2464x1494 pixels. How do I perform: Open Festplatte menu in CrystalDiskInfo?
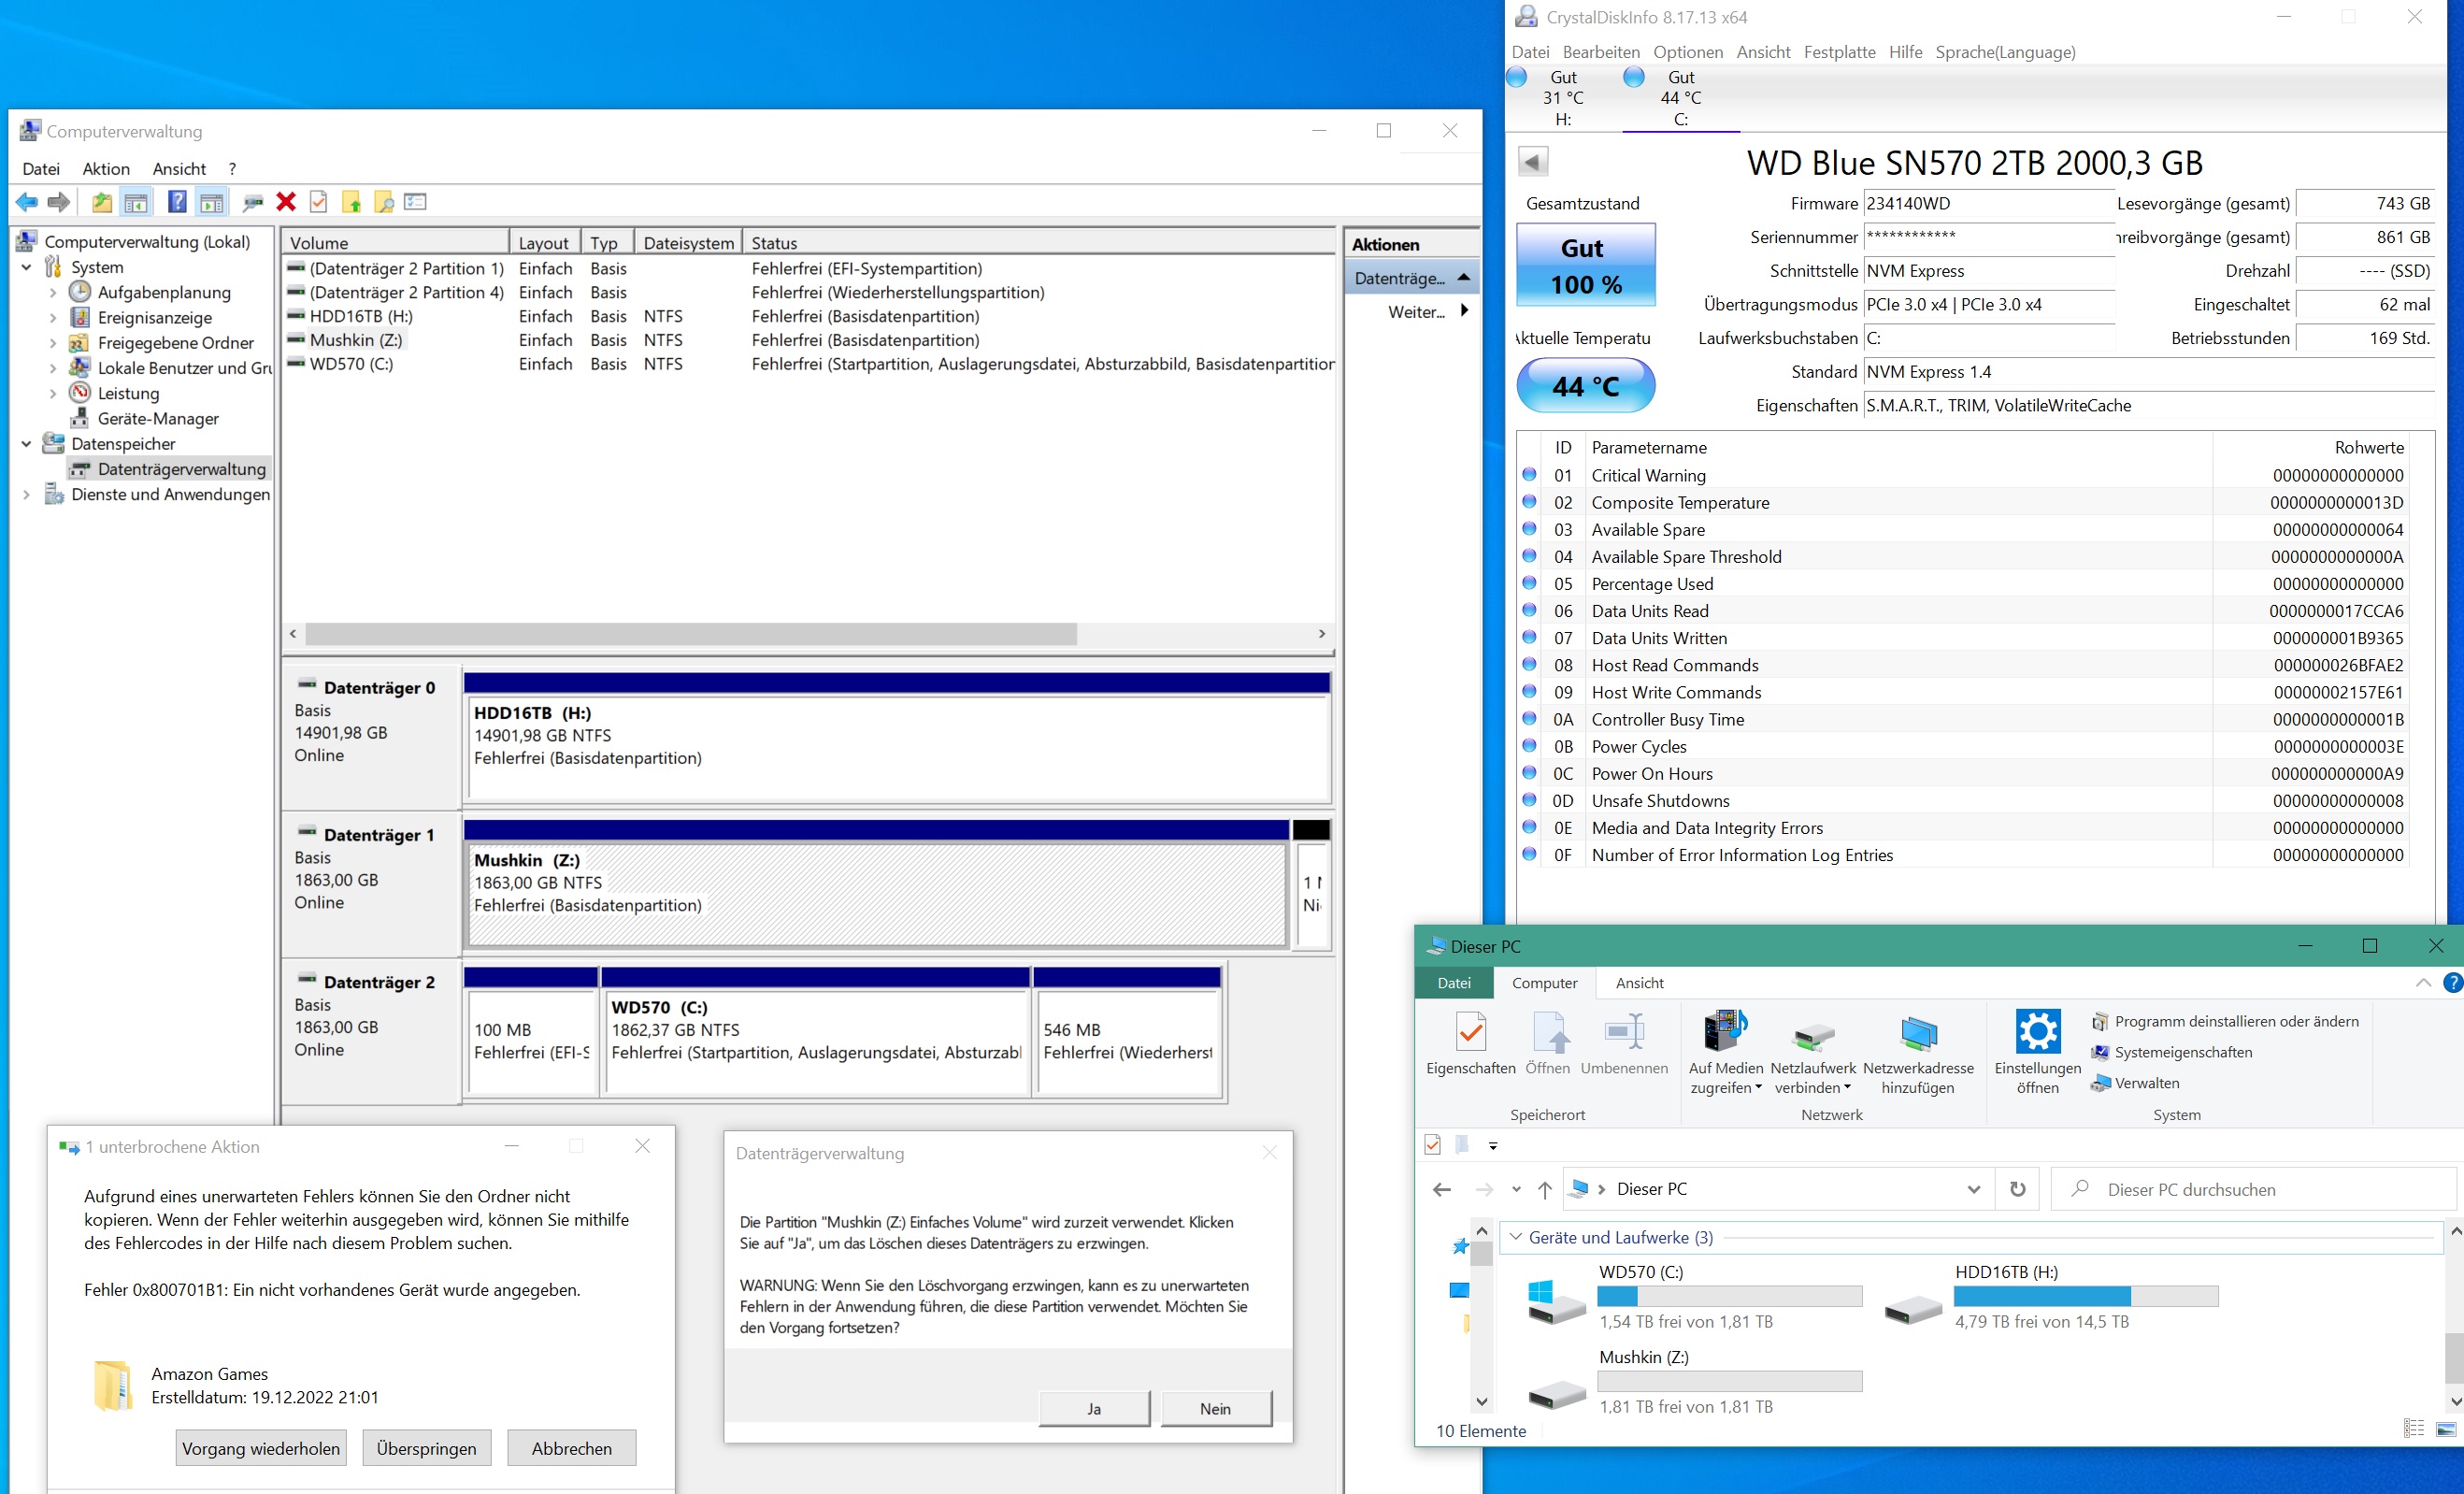tap(1839, 52)
